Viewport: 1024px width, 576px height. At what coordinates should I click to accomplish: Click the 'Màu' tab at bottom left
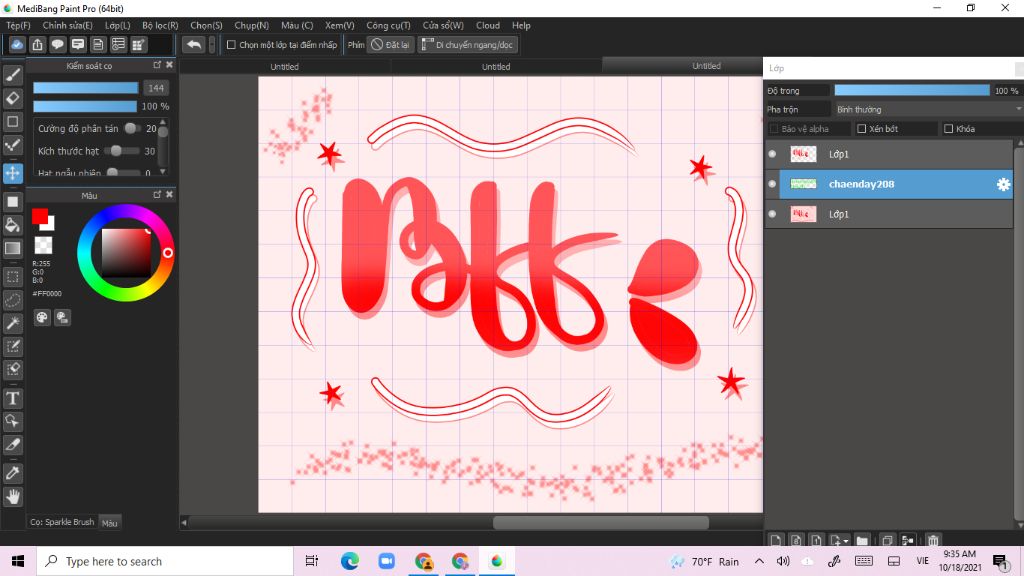tap(110, 522)
